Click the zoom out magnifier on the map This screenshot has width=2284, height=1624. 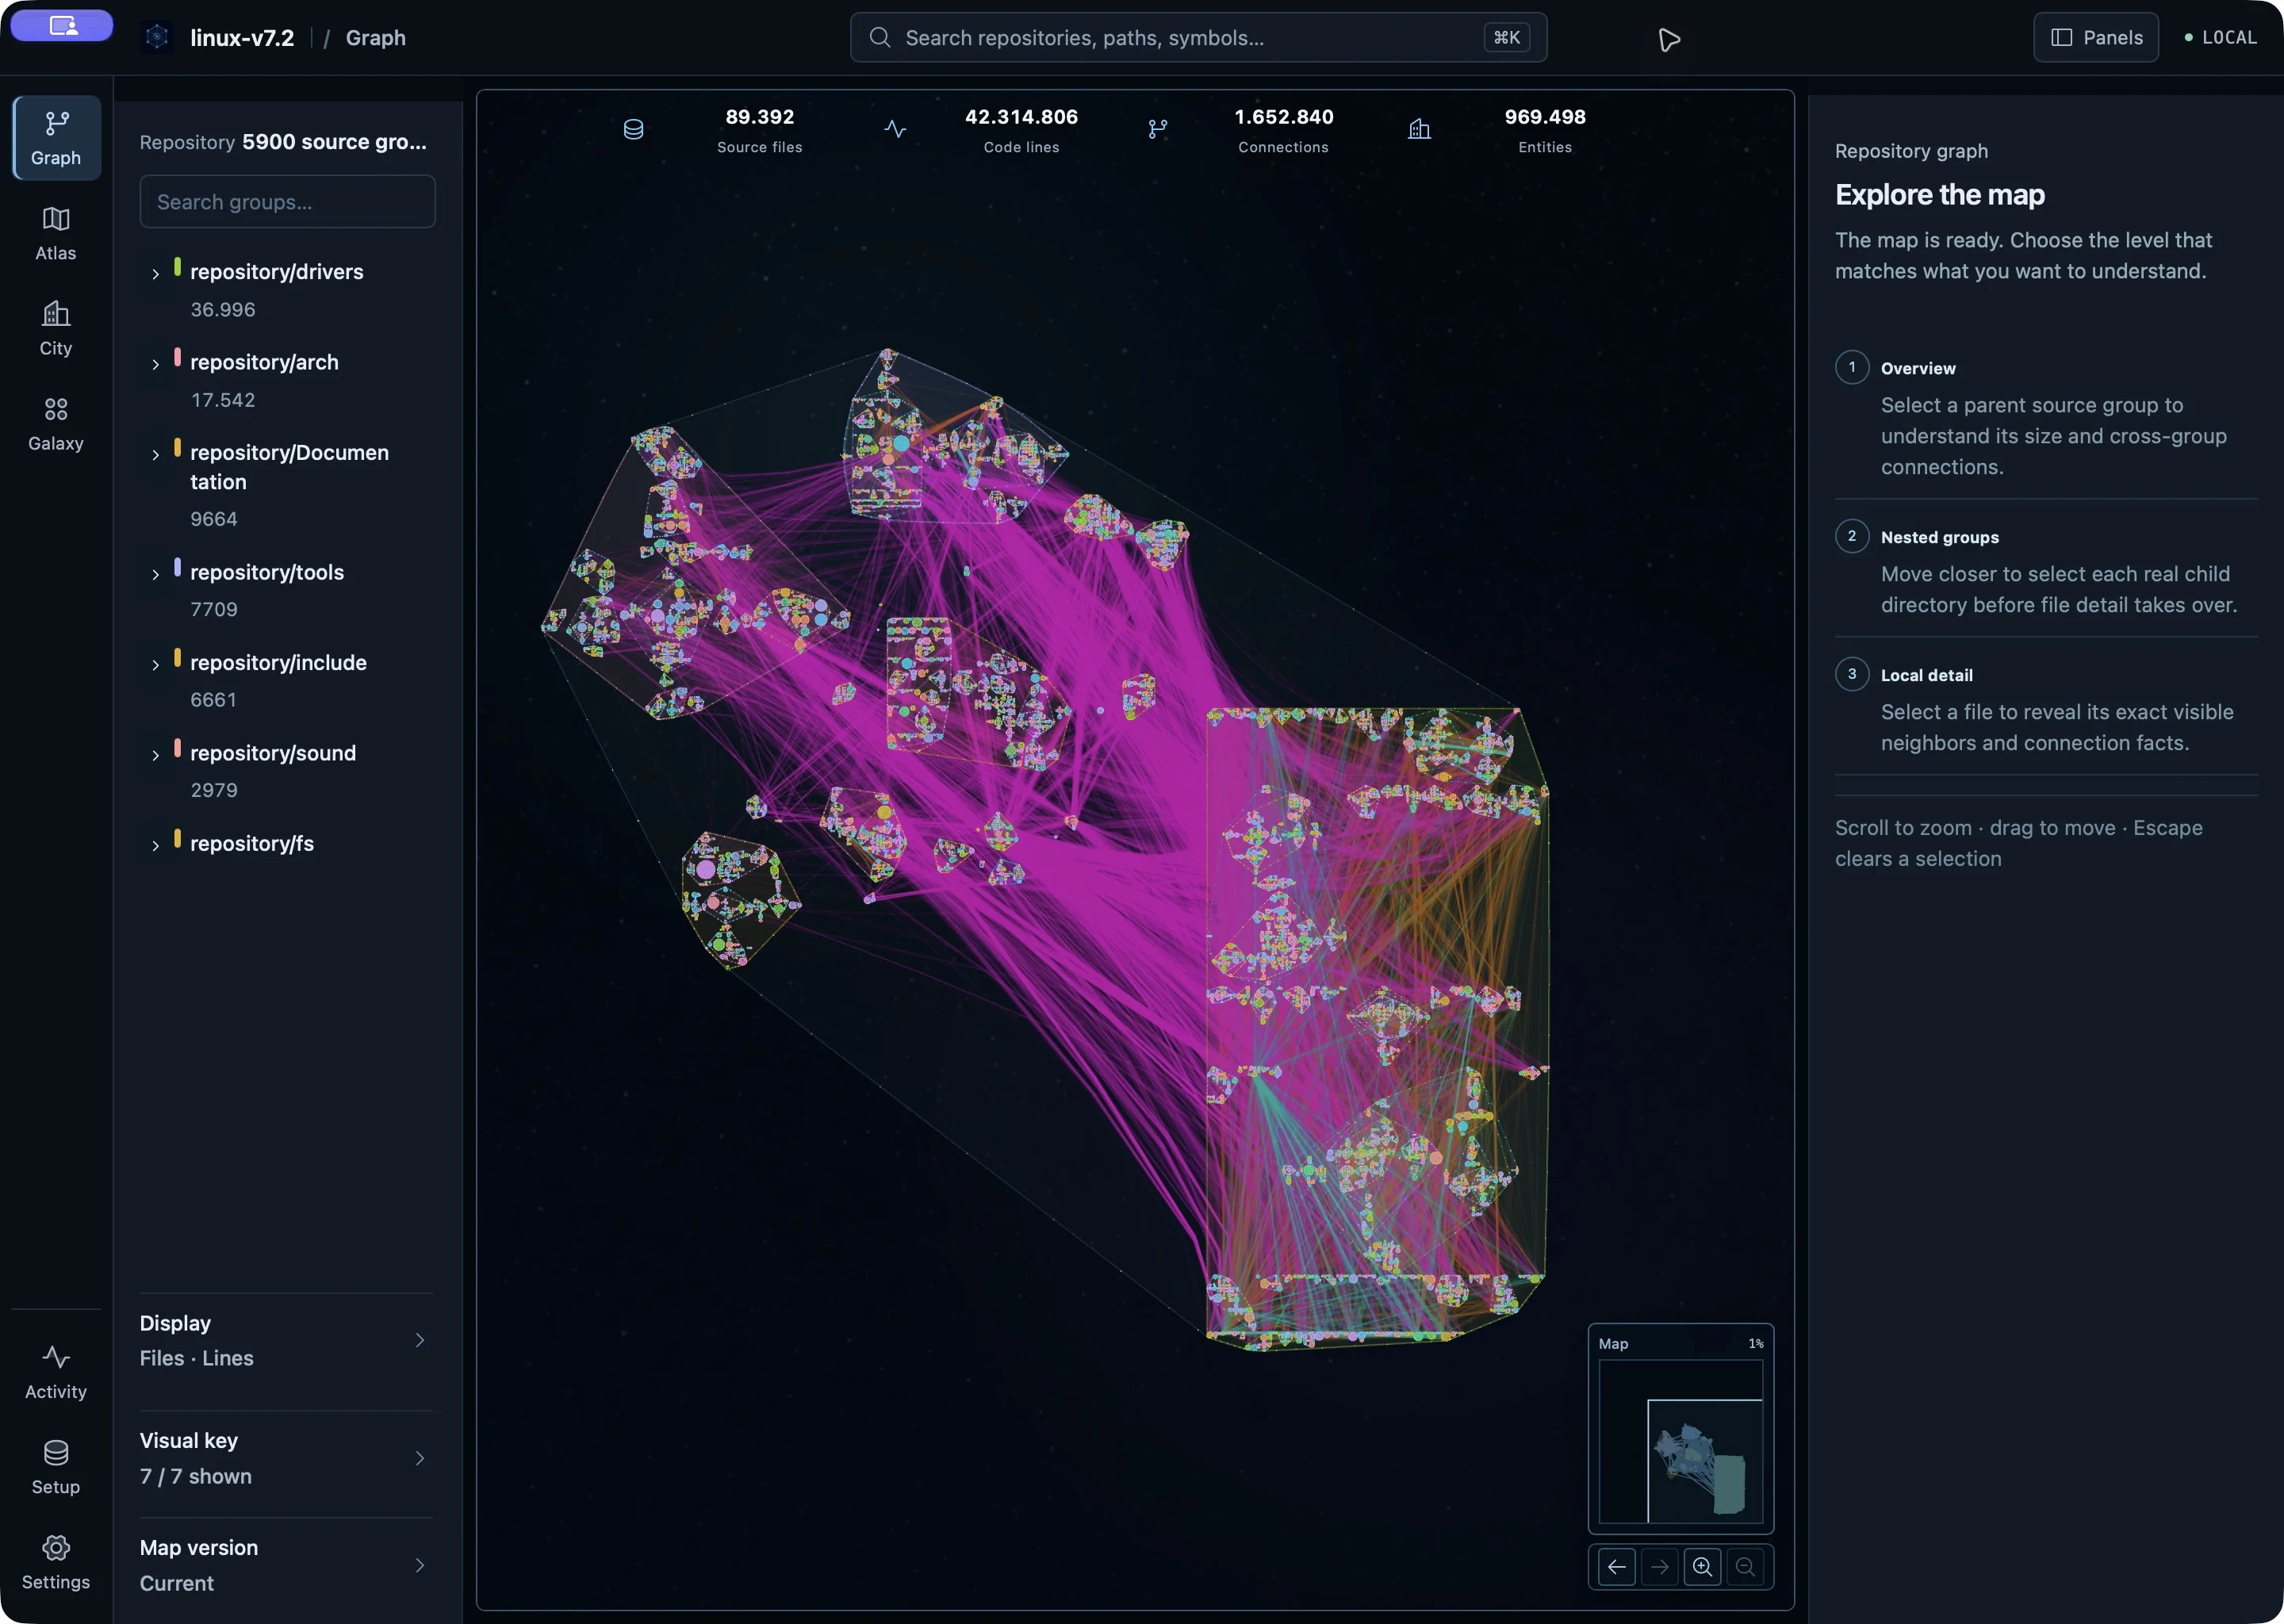point(1745,1566)
